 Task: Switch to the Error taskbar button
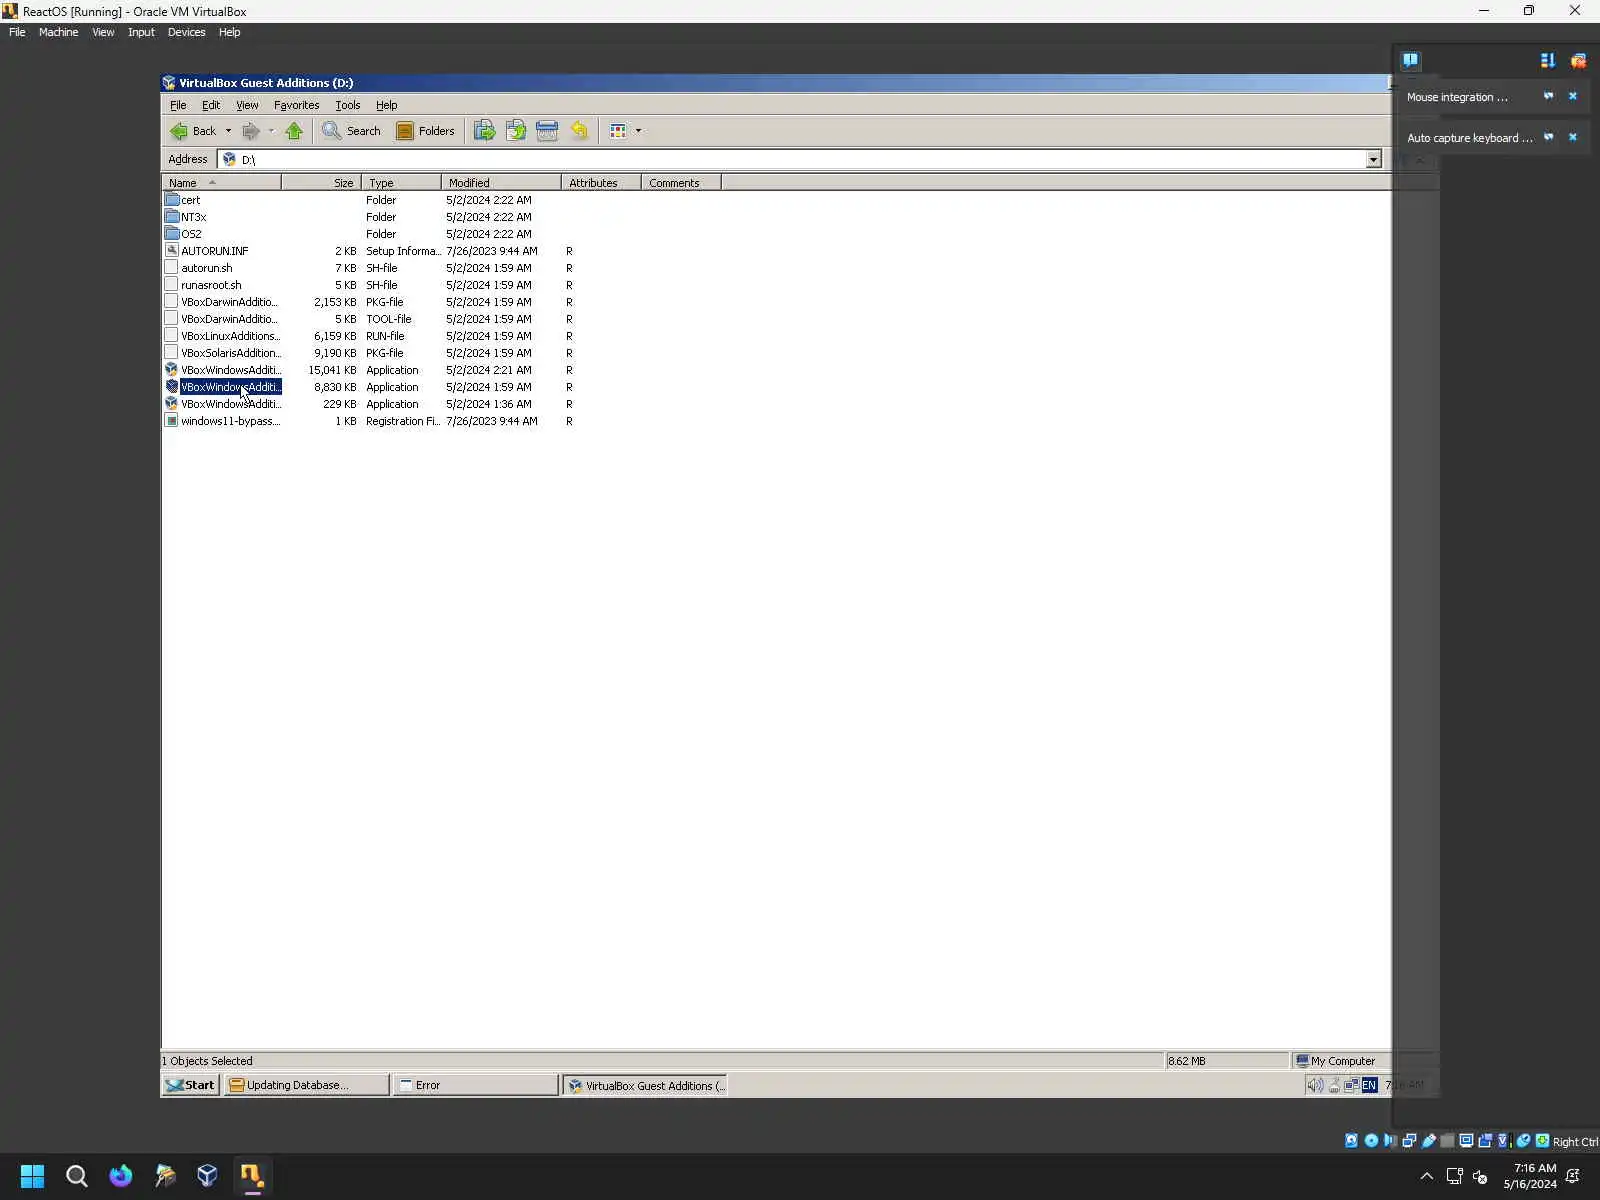click(475, 1085)
